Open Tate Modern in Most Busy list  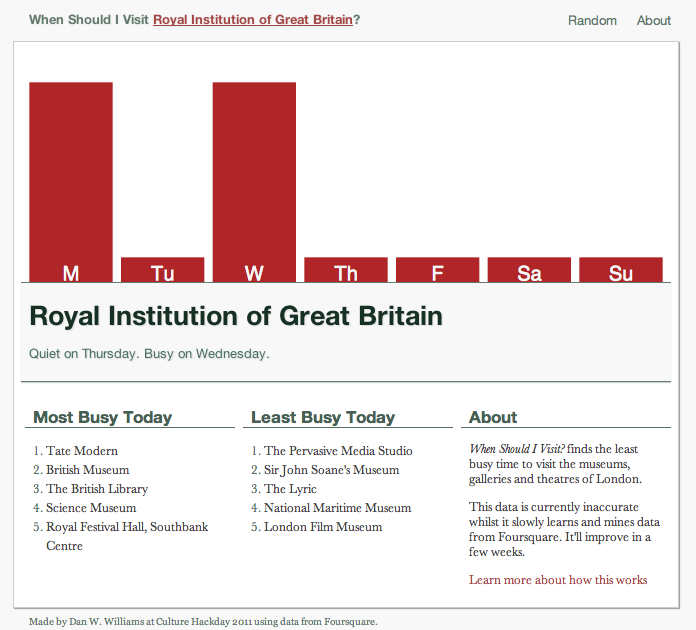pyautogui.click(x=82, y=451)
